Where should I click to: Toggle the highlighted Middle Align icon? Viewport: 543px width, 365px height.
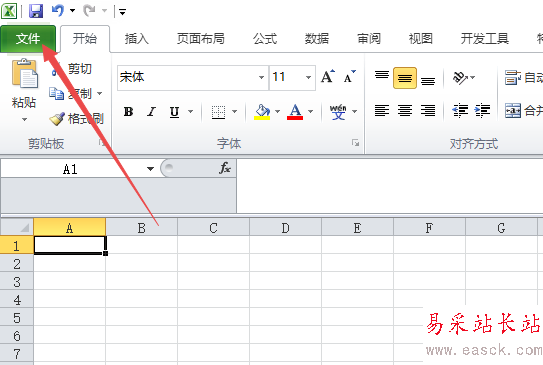point(405,78)
